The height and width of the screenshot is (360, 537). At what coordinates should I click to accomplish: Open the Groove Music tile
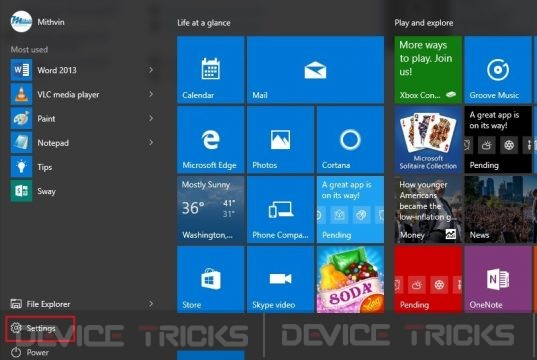498,70
